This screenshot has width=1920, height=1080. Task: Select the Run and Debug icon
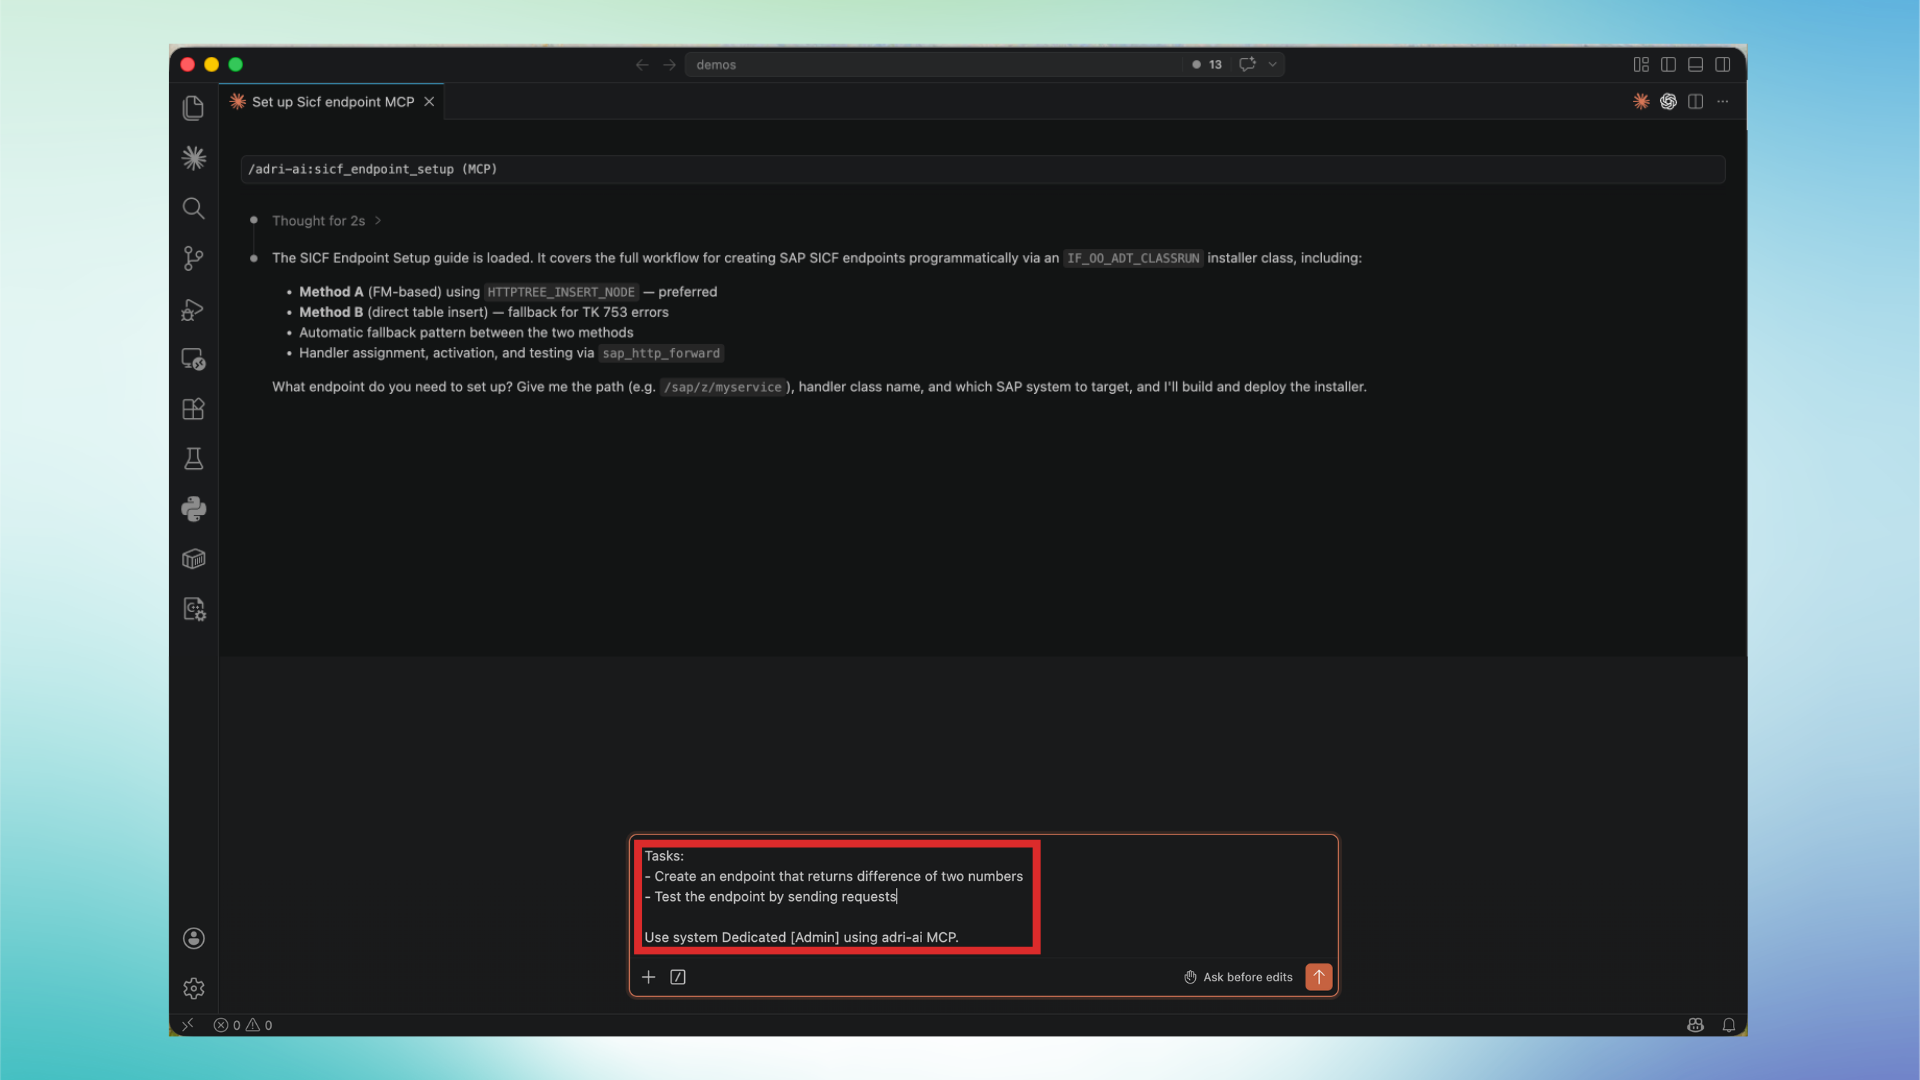click(x=193, y=310)
